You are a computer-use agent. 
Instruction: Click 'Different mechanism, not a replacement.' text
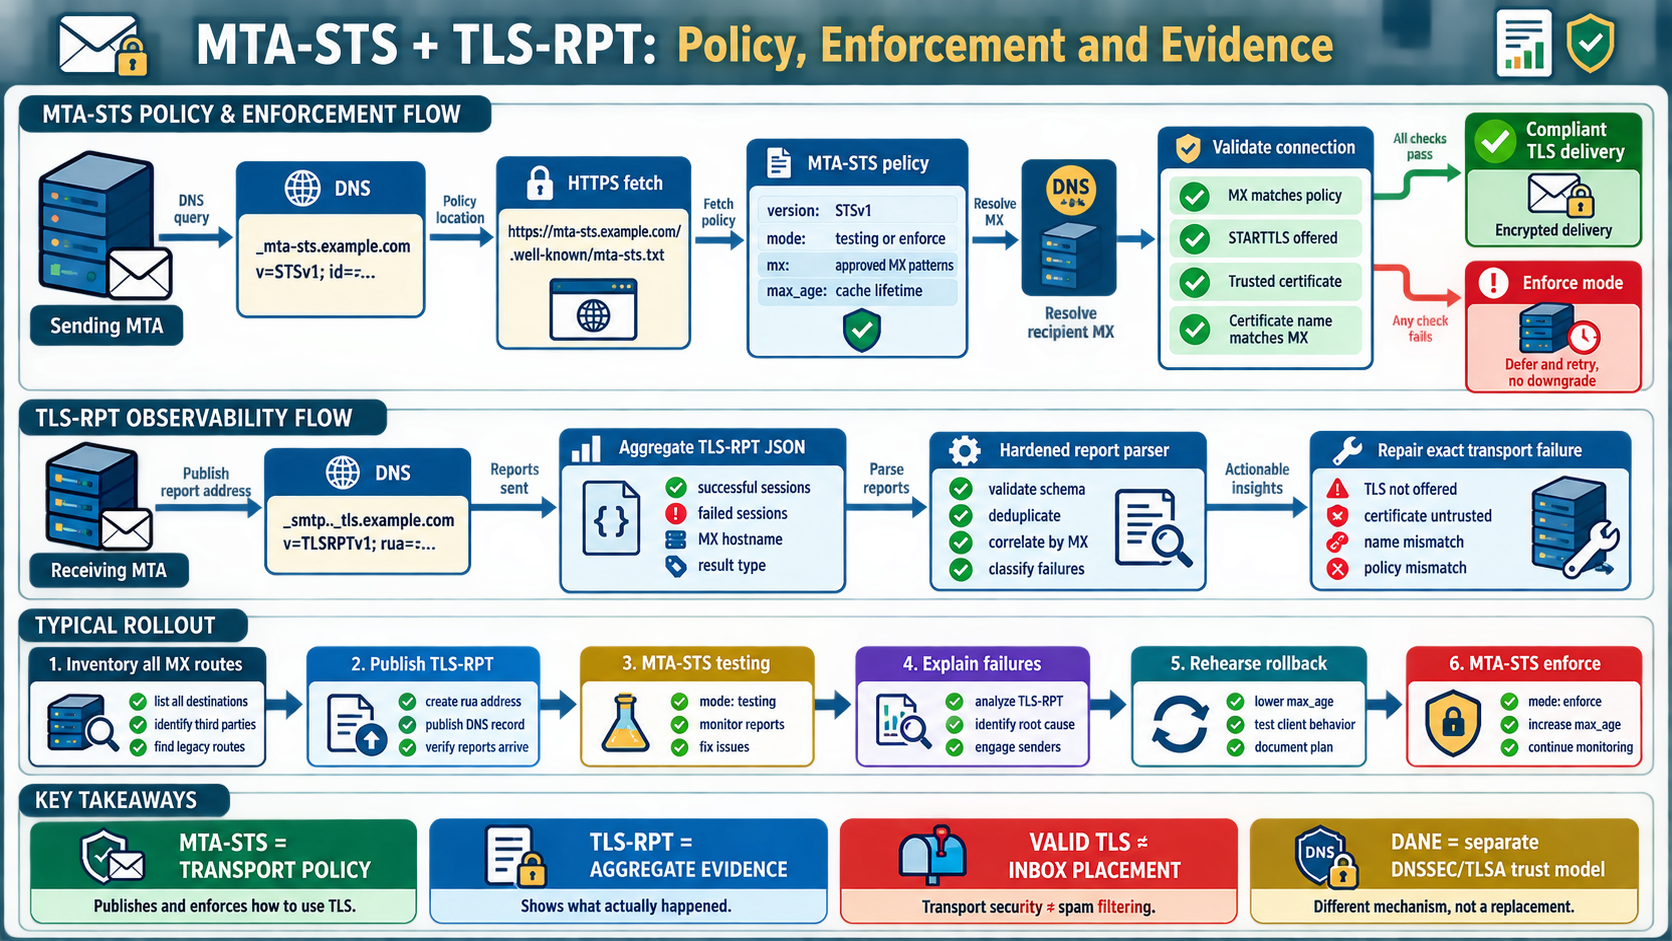point(1444,907)
